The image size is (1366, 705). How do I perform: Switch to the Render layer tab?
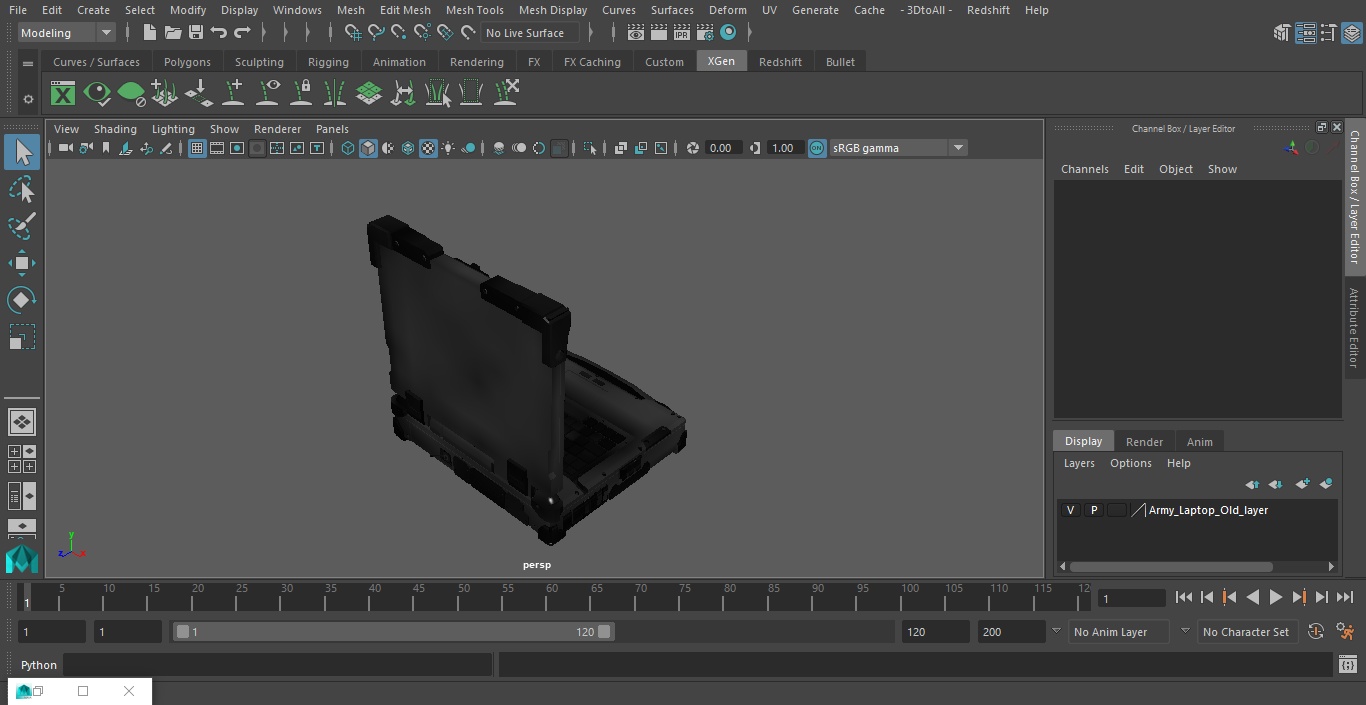click(1144, 442)
